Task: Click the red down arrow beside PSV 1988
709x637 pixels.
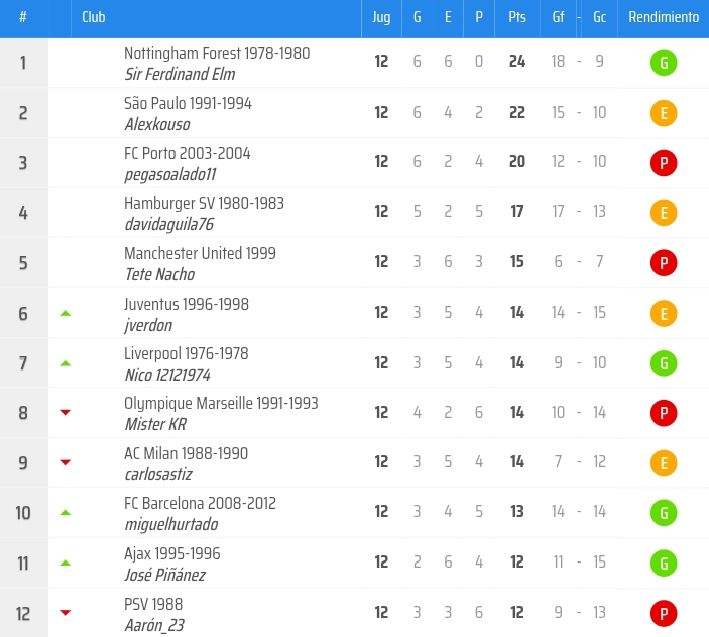Action: (x=66, y=612)
